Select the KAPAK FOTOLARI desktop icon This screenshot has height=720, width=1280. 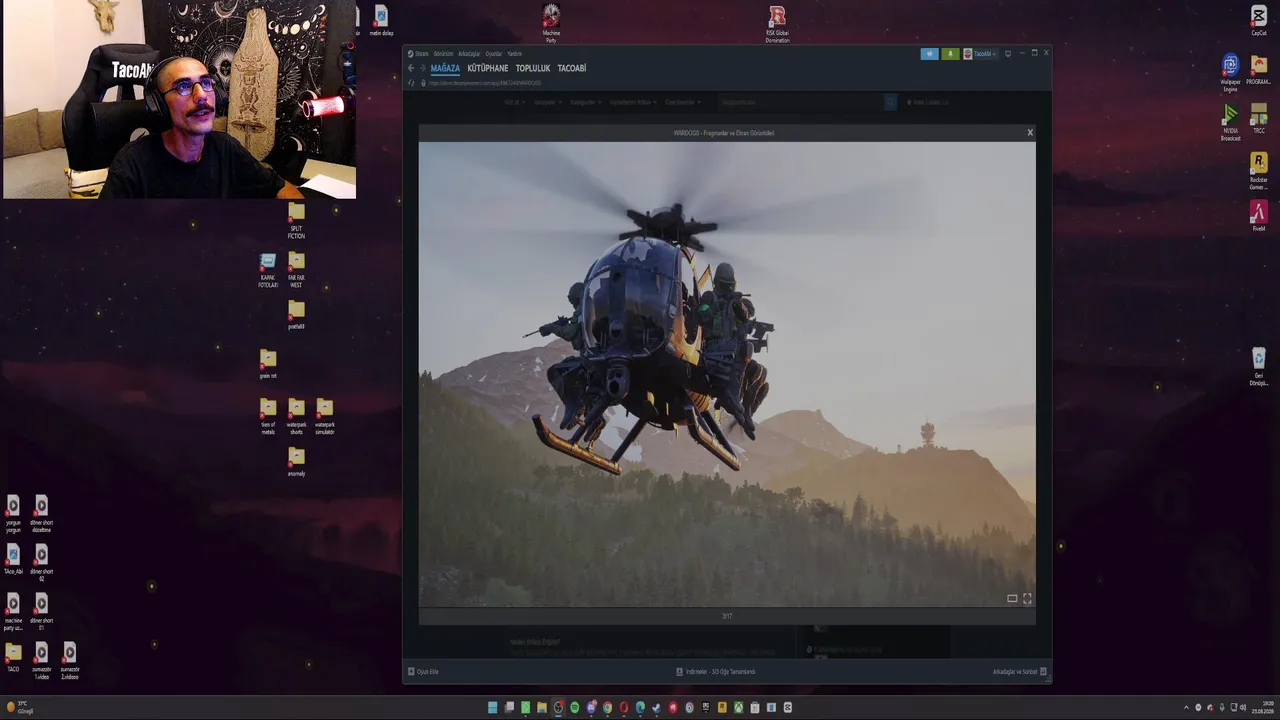pyautogui.click(x=268, y=270)
